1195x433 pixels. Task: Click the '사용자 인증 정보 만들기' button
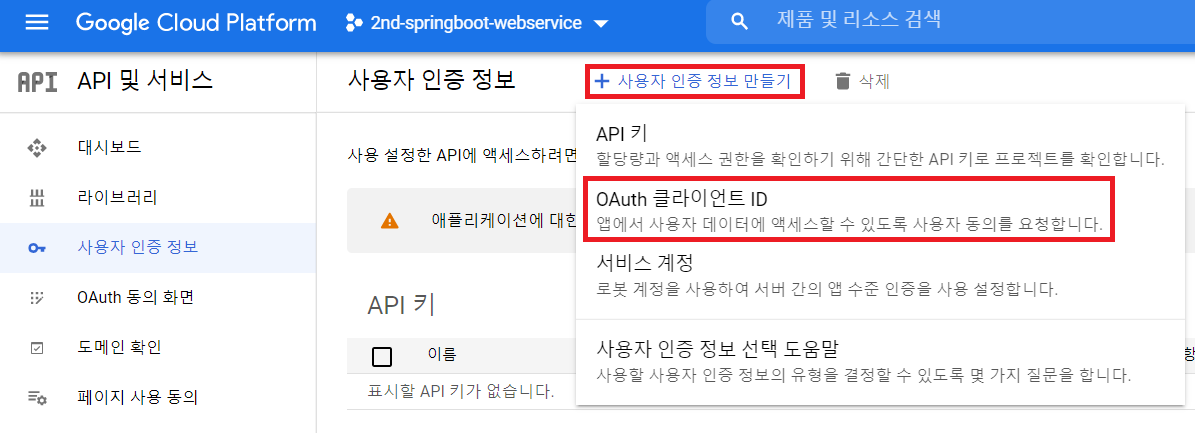pyautogui.click(x=694, y=81)
